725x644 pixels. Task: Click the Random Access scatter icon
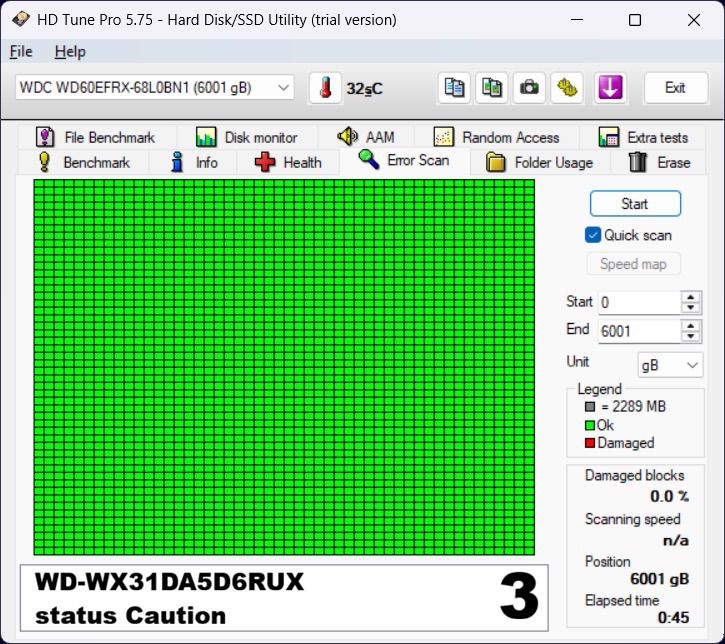pyautogui.click(x=443, y=137)
